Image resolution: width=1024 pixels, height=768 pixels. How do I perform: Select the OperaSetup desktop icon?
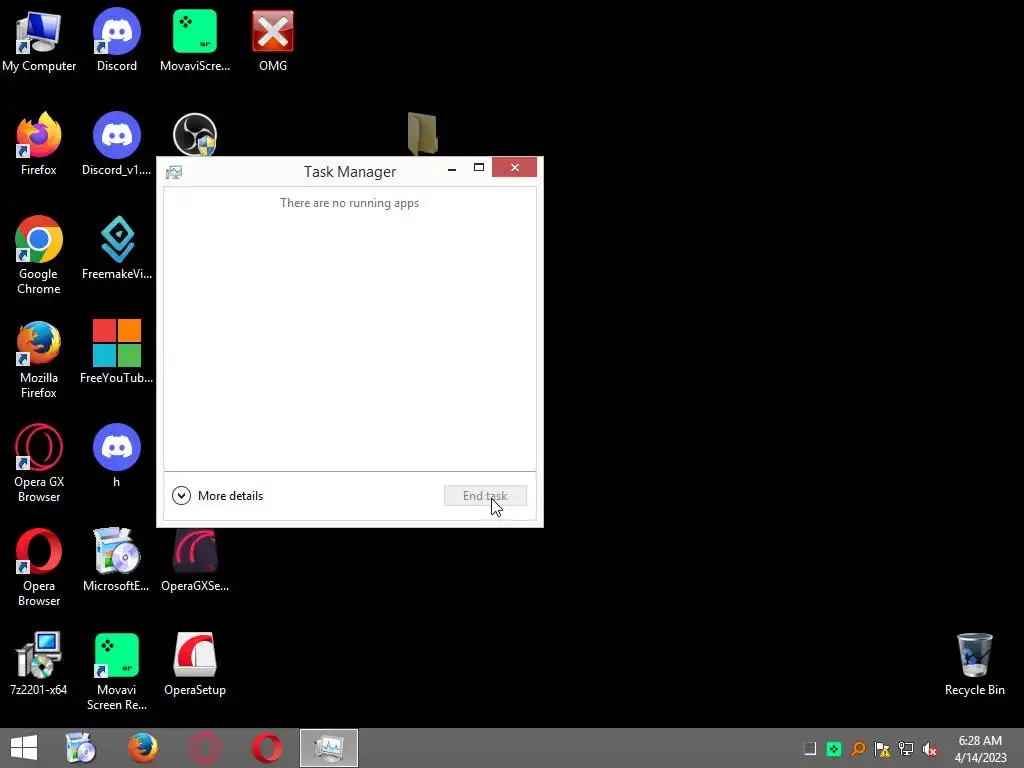coord(195,664)
